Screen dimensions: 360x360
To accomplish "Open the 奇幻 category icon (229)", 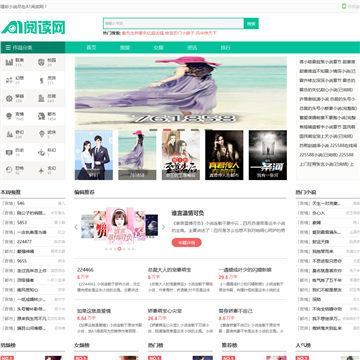I will (9, 134).
